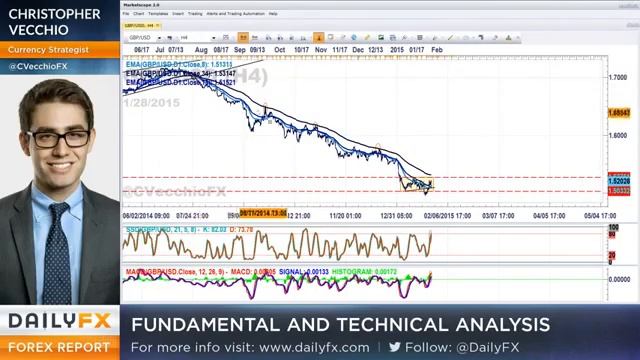Click the Marketscope 2.0 title bar
The height and width of the screenshot is (360, 640).
[380, 5]
